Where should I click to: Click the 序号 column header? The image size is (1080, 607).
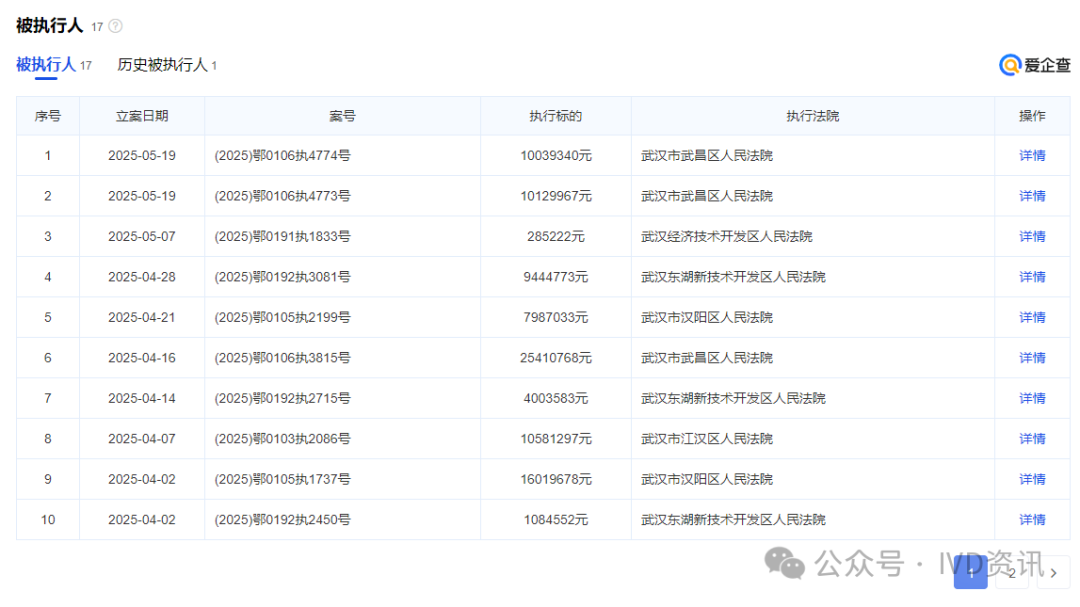coord(48,116)
